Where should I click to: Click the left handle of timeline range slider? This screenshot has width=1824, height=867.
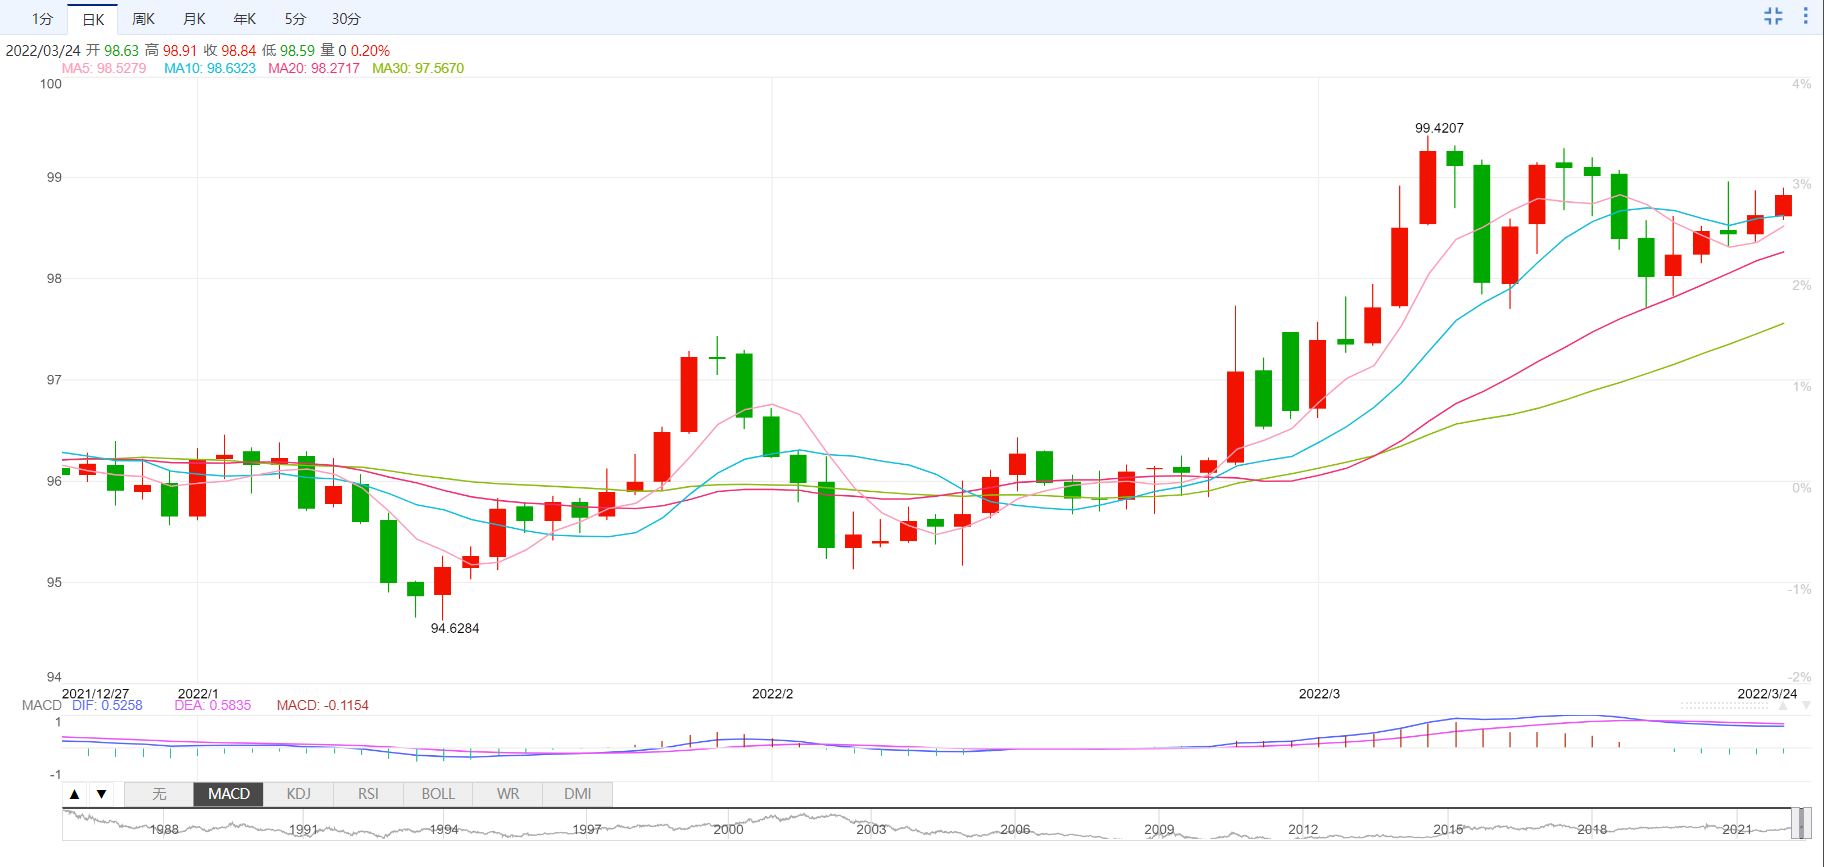pos(1794,824)
